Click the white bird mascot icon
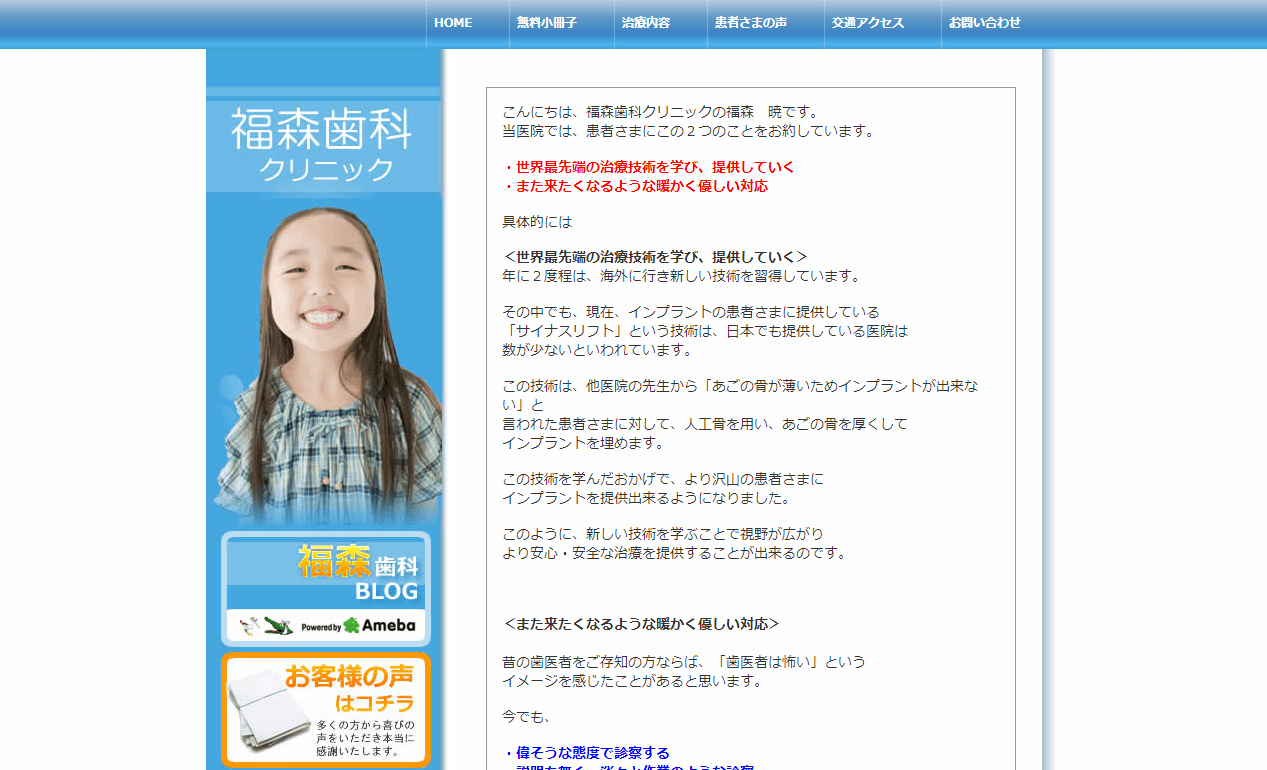 coord(248,624)
